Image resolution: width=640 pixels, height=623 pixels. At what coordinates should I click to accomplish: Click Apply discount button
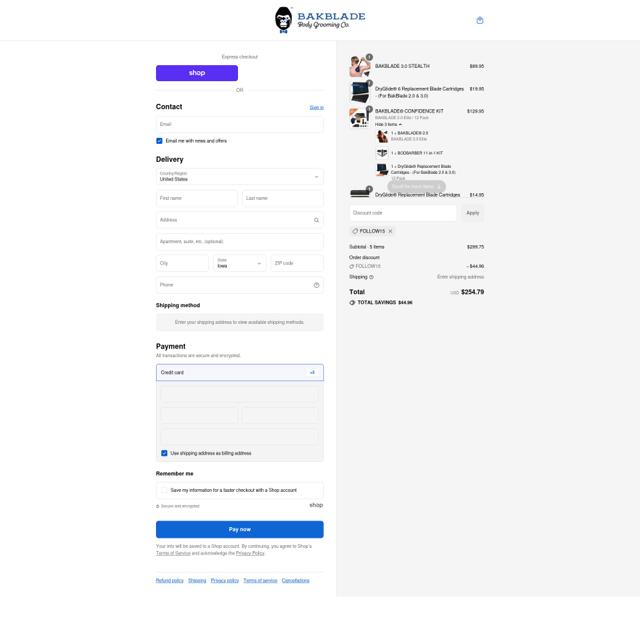(x=473, y=213)
